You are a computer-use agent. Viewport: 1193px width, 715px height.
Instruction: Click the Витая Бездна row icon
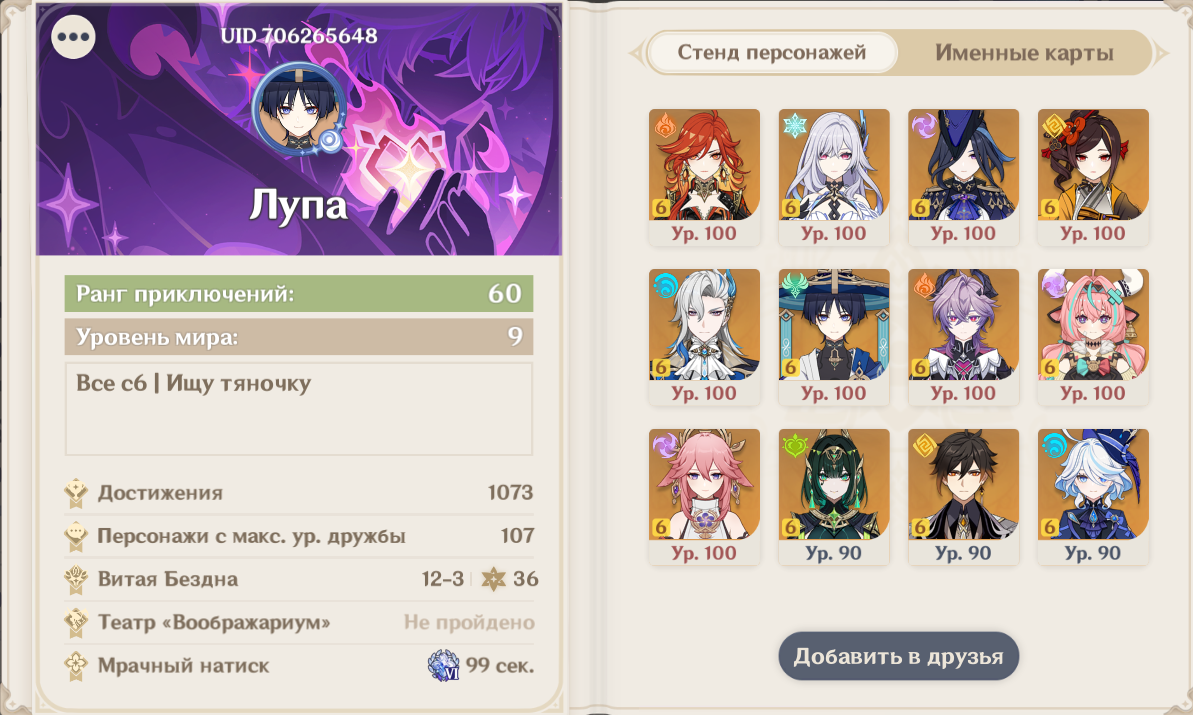click(x=76, y=580)
